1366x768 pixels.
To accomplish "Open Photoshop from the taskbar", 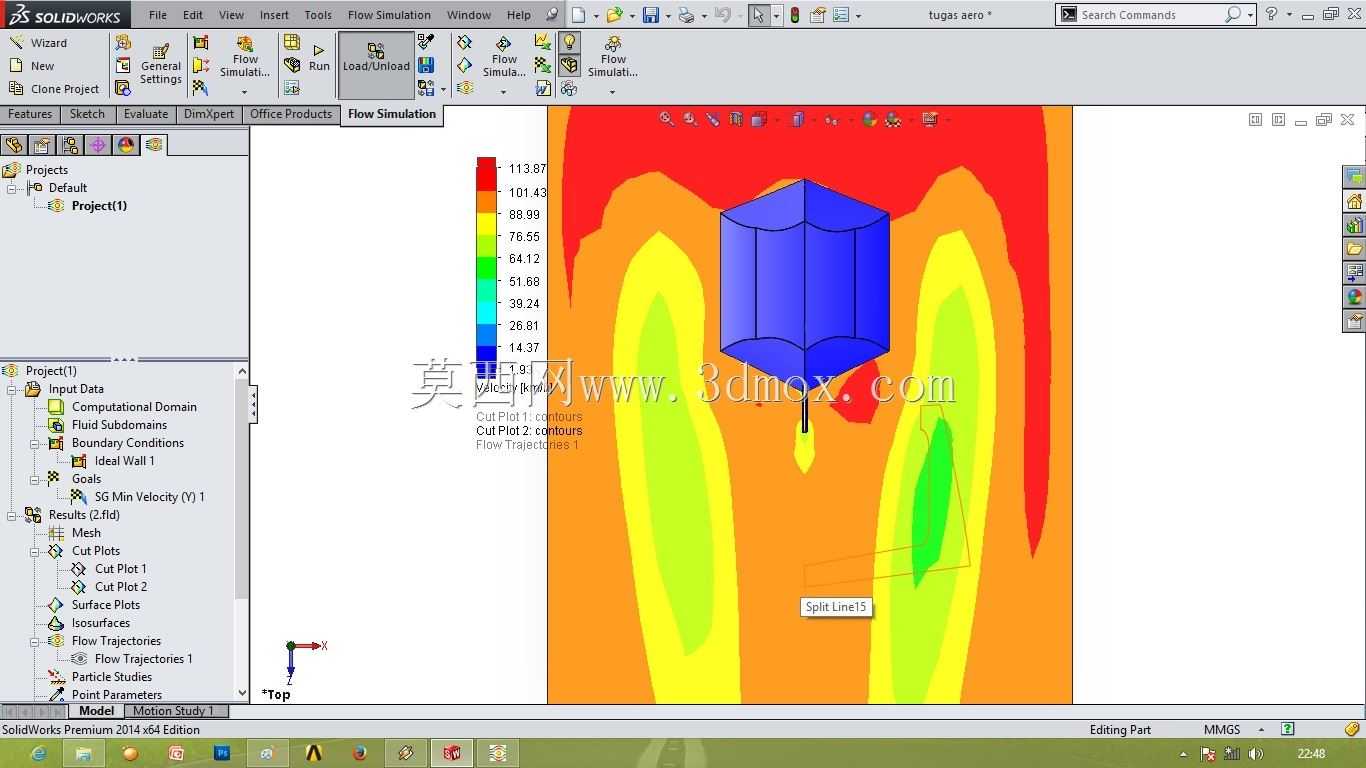I will [222, 753].
